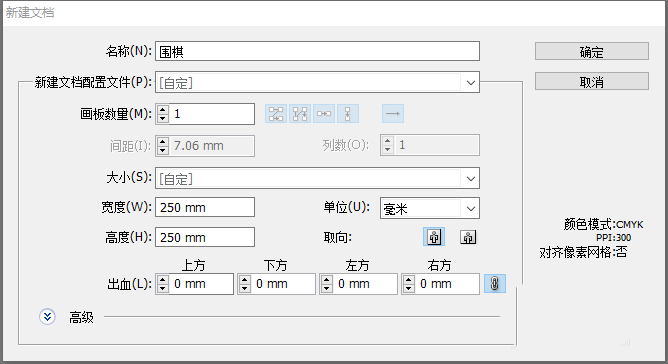The image size is (668, 364).
Task: Click the 高度 height input field
Action: [x=205, y=237]
